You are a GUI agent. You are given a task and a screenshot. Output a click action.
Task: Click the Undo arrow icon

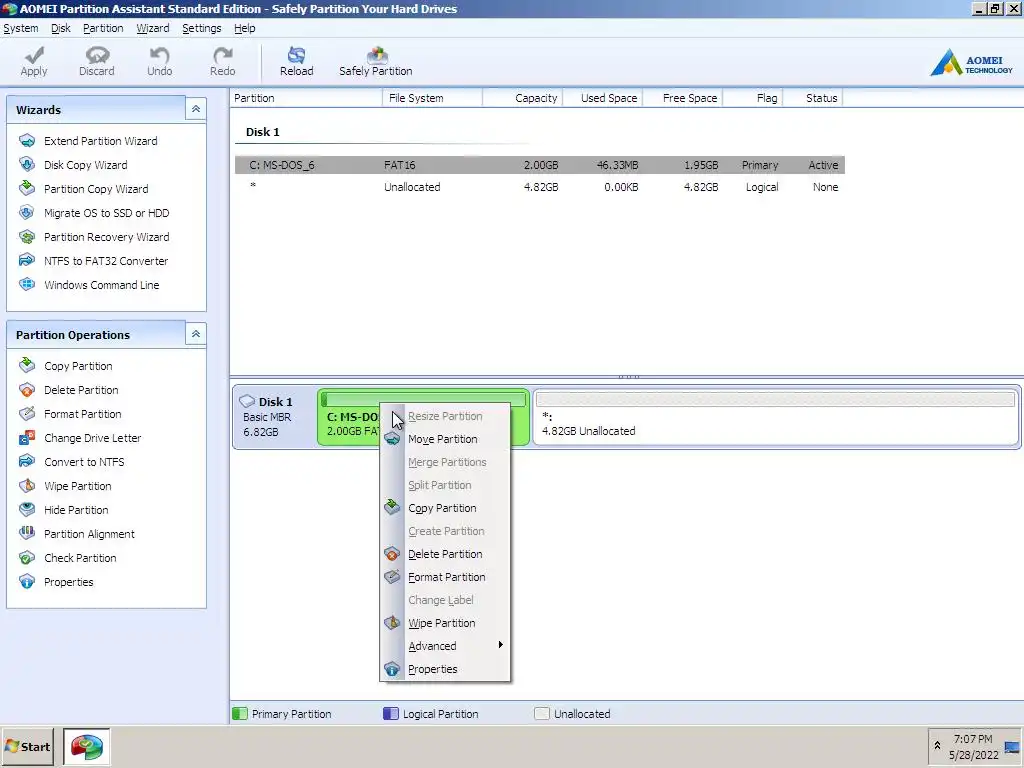click(159, 55)
